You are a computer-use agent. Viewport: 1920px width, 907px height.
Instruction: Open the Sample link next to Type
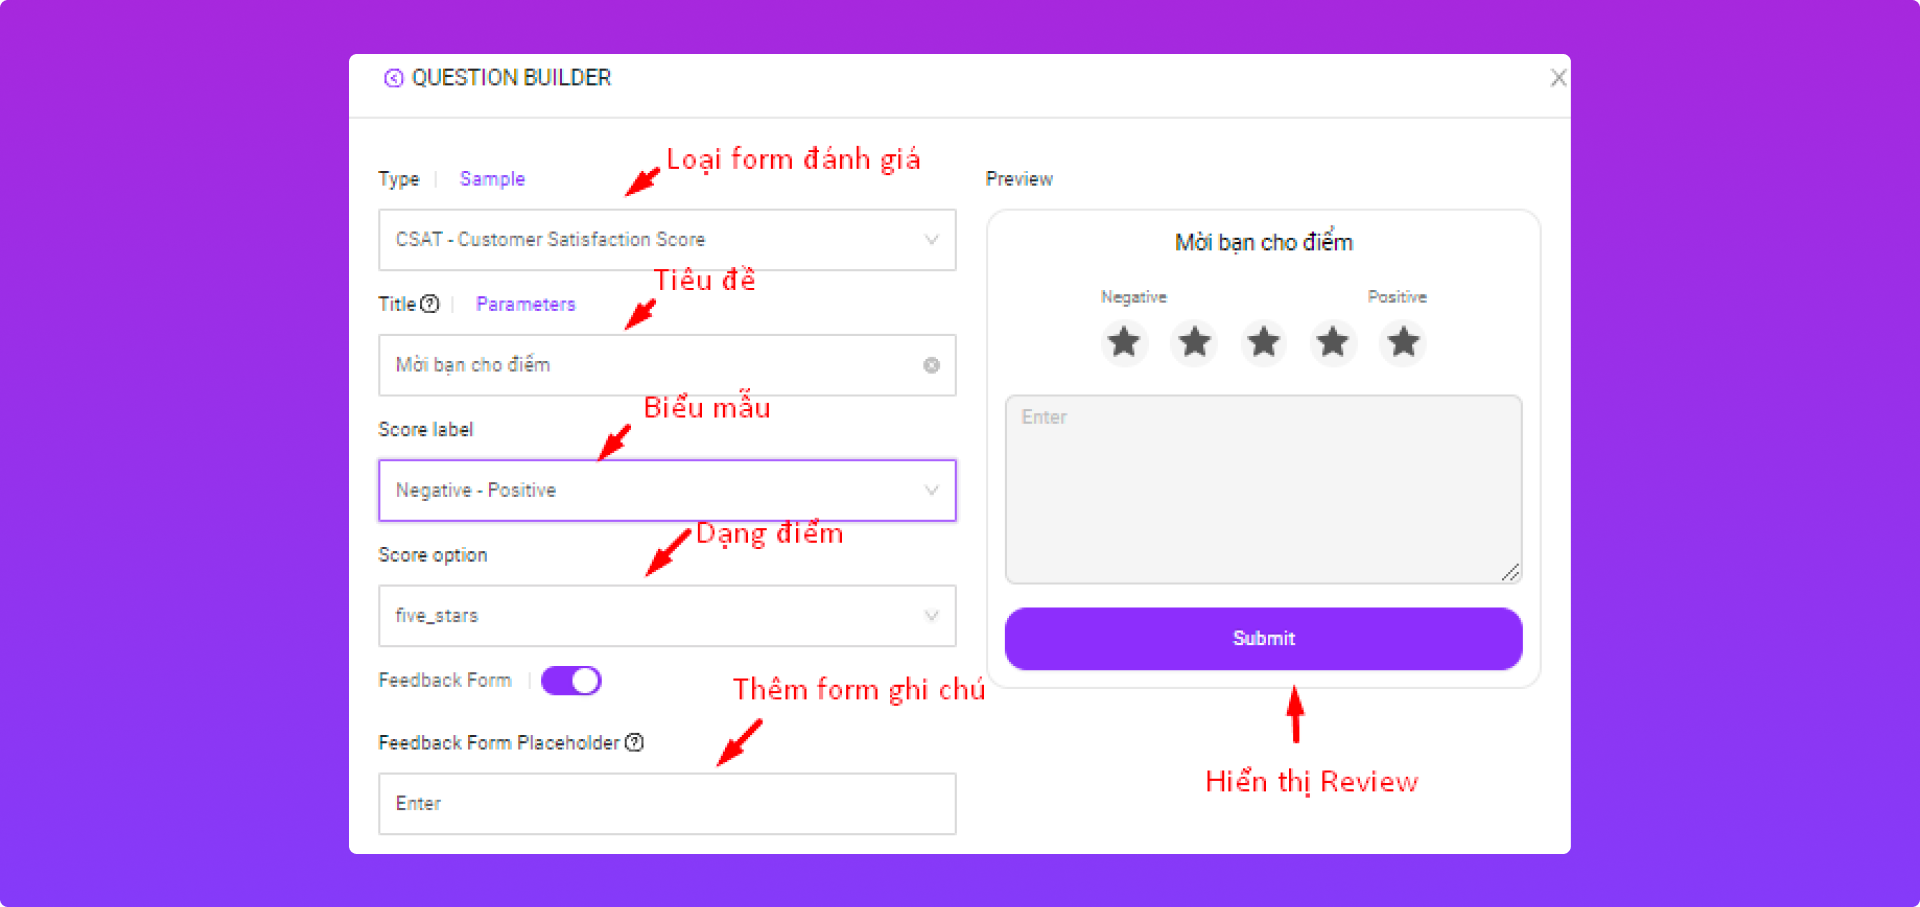click(x=492, y=179)
